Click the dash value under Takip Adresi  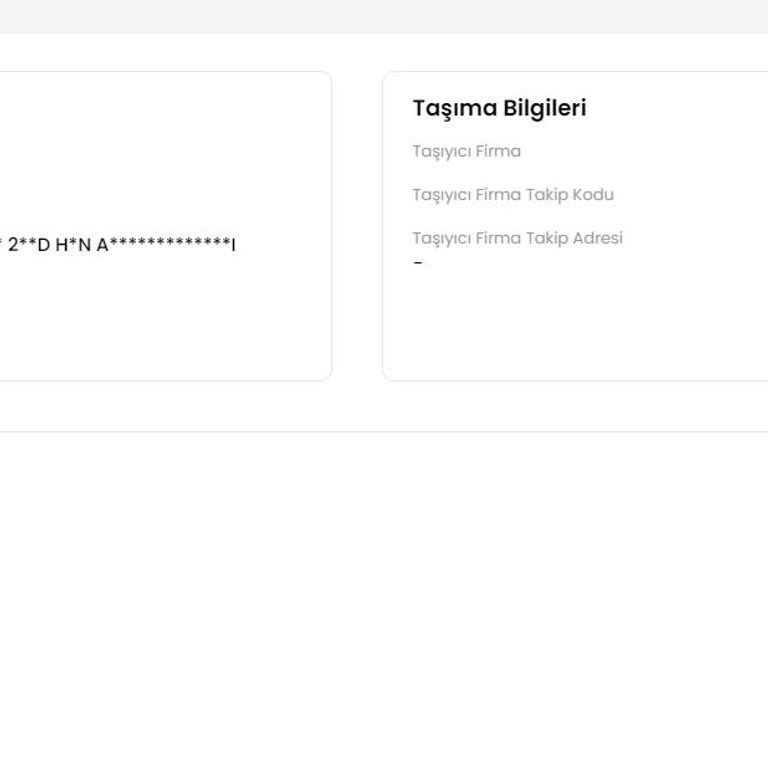click(418, 263)
